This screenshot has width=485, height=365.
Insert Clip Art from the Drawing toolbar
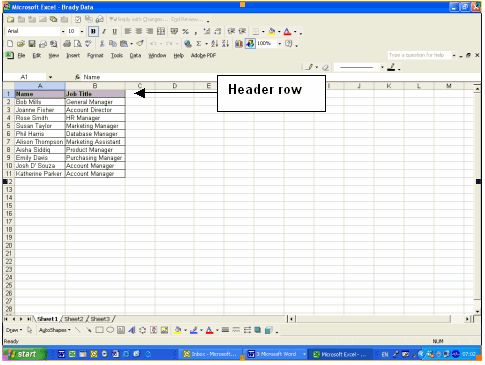pyautogui.click(x=154, y=330)
